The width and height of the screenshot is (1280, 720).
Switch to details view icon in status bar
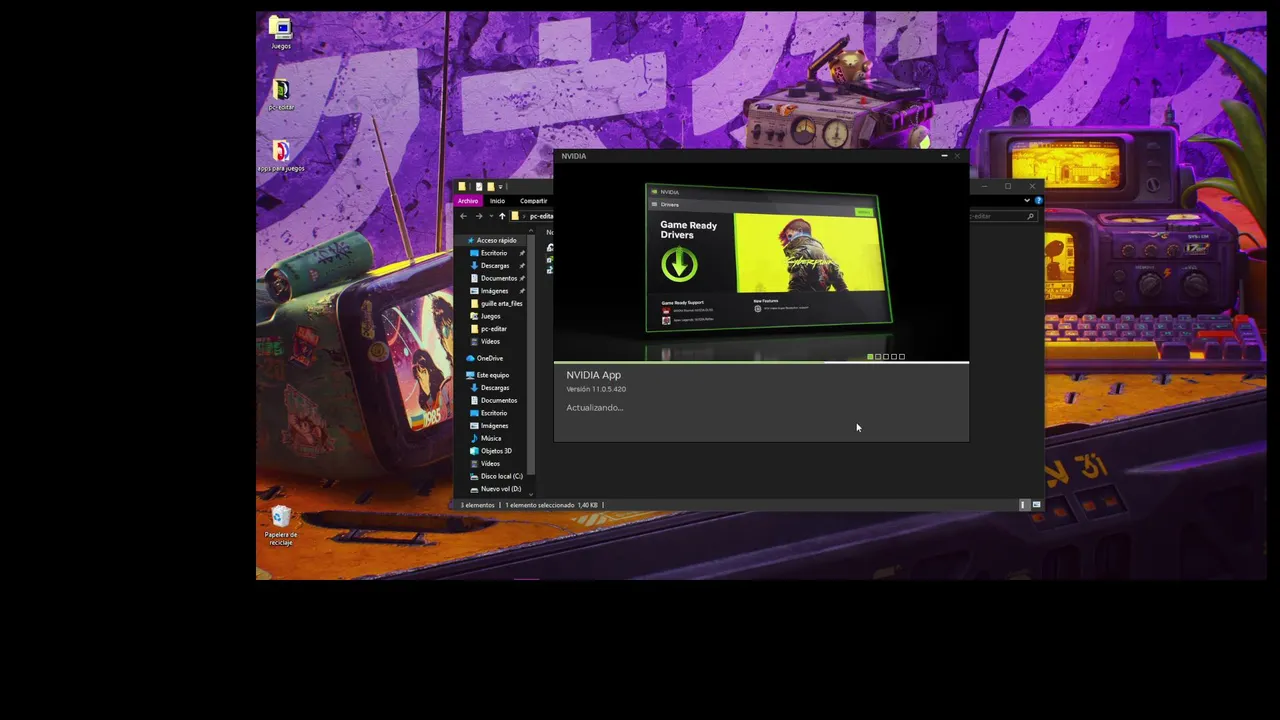click(x=1023, y=505)
